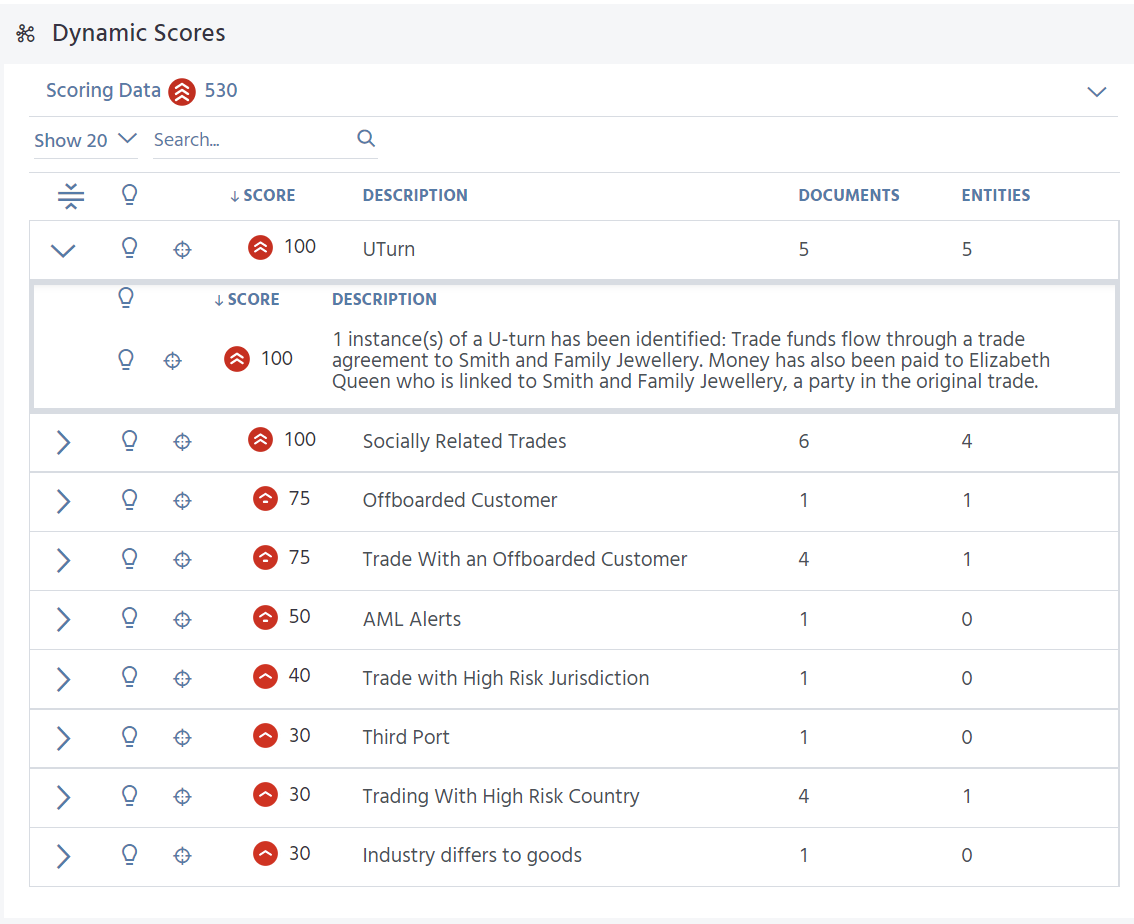Click the target icon on Trading With High Risk Country

(182, 796)
